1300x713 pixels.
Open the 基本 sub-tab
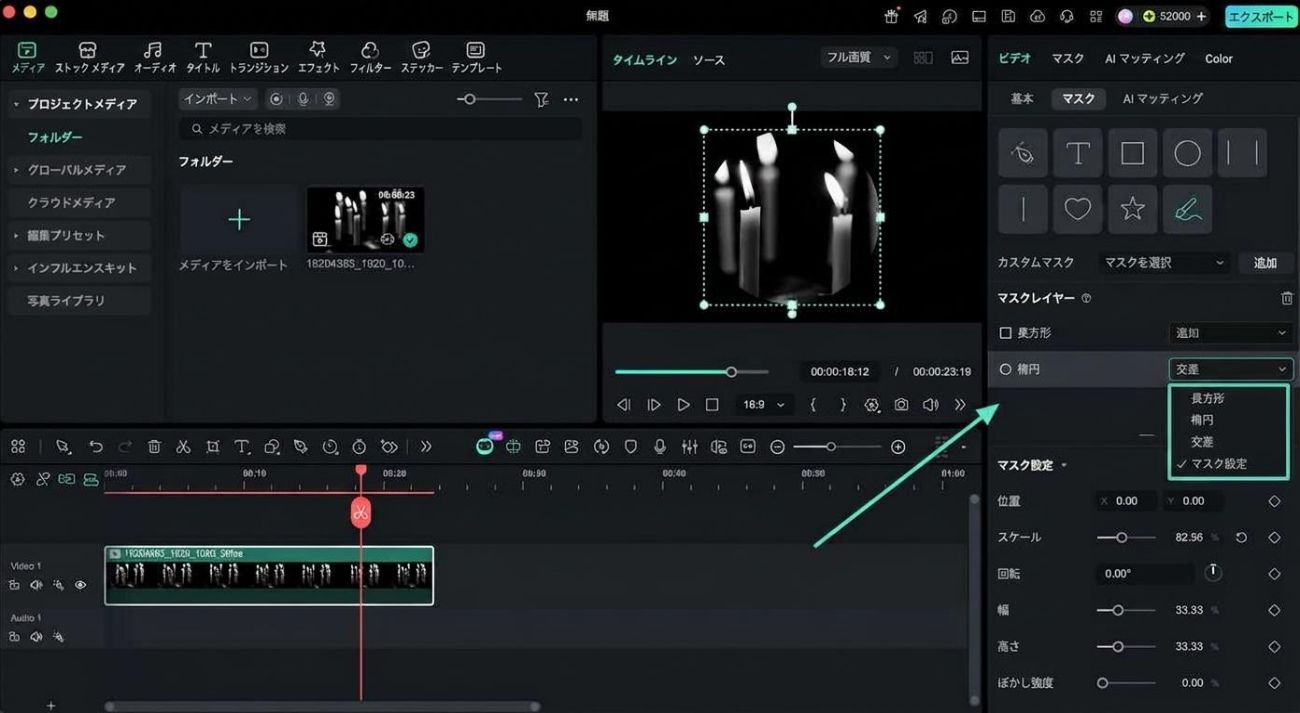click(1022, 99)
